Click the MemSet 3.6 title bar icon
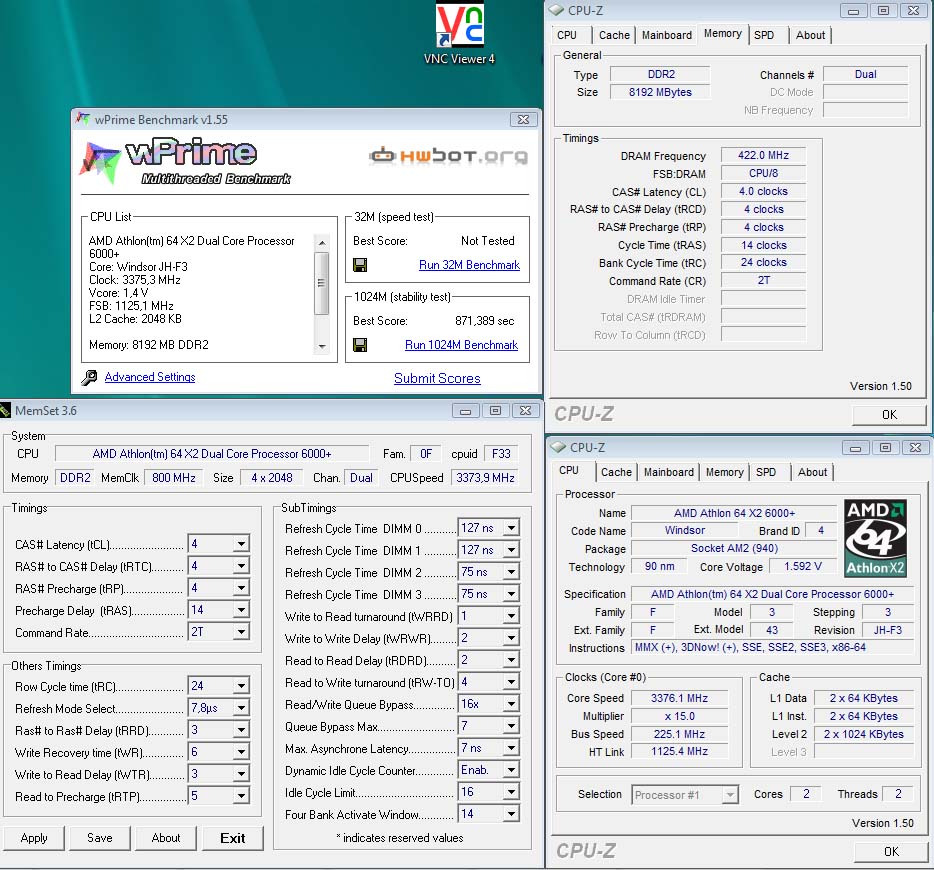The width and height of the screenshot is (934, 870). (x=5, y=410)
